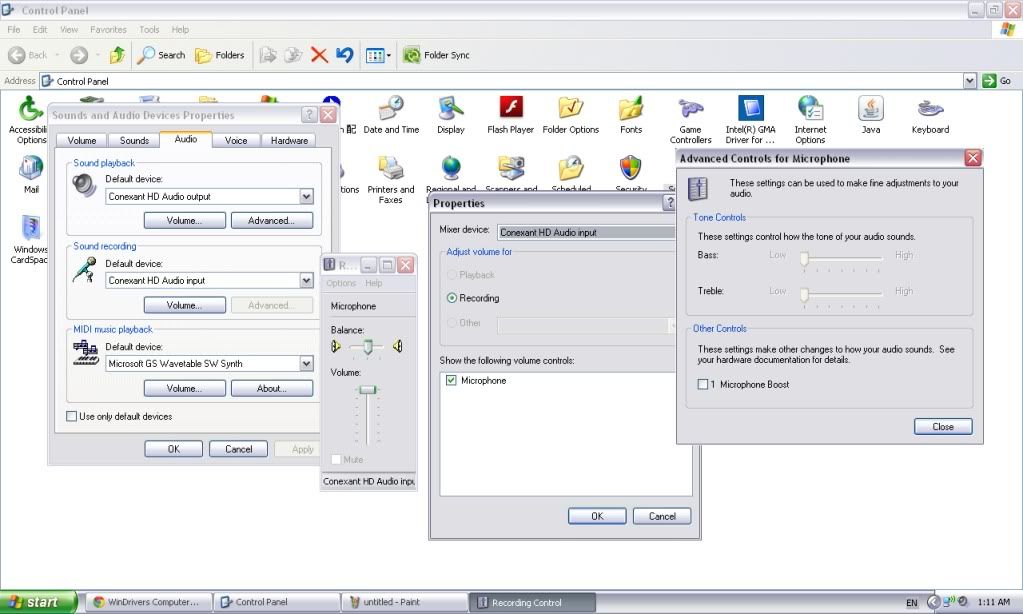The width and height of the screenshot is (1023, 614).
Task: Expand Sound recording default device dropdown
Action: [307, 280]
